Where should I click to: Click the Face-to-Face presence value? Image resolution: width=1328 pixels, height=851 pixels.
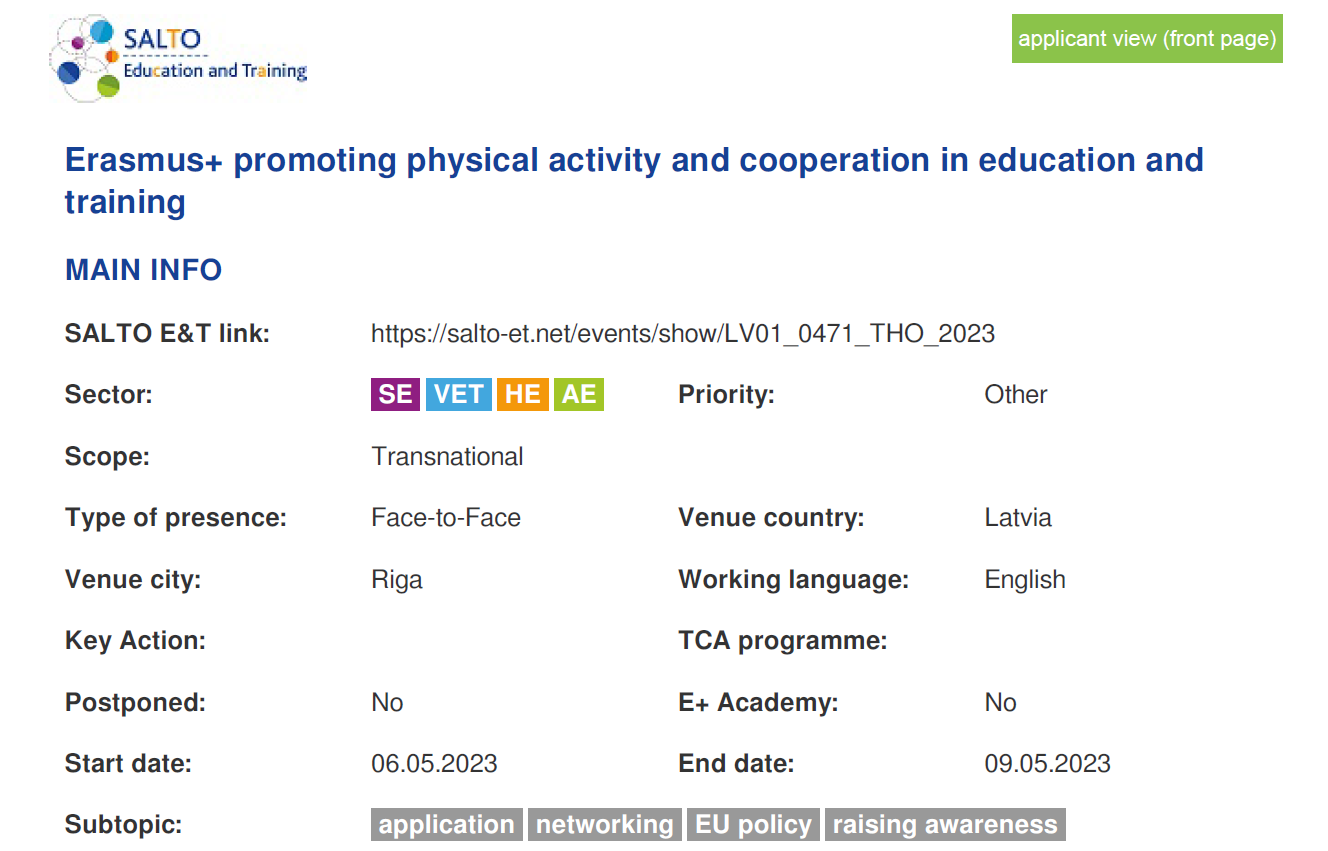446,518
